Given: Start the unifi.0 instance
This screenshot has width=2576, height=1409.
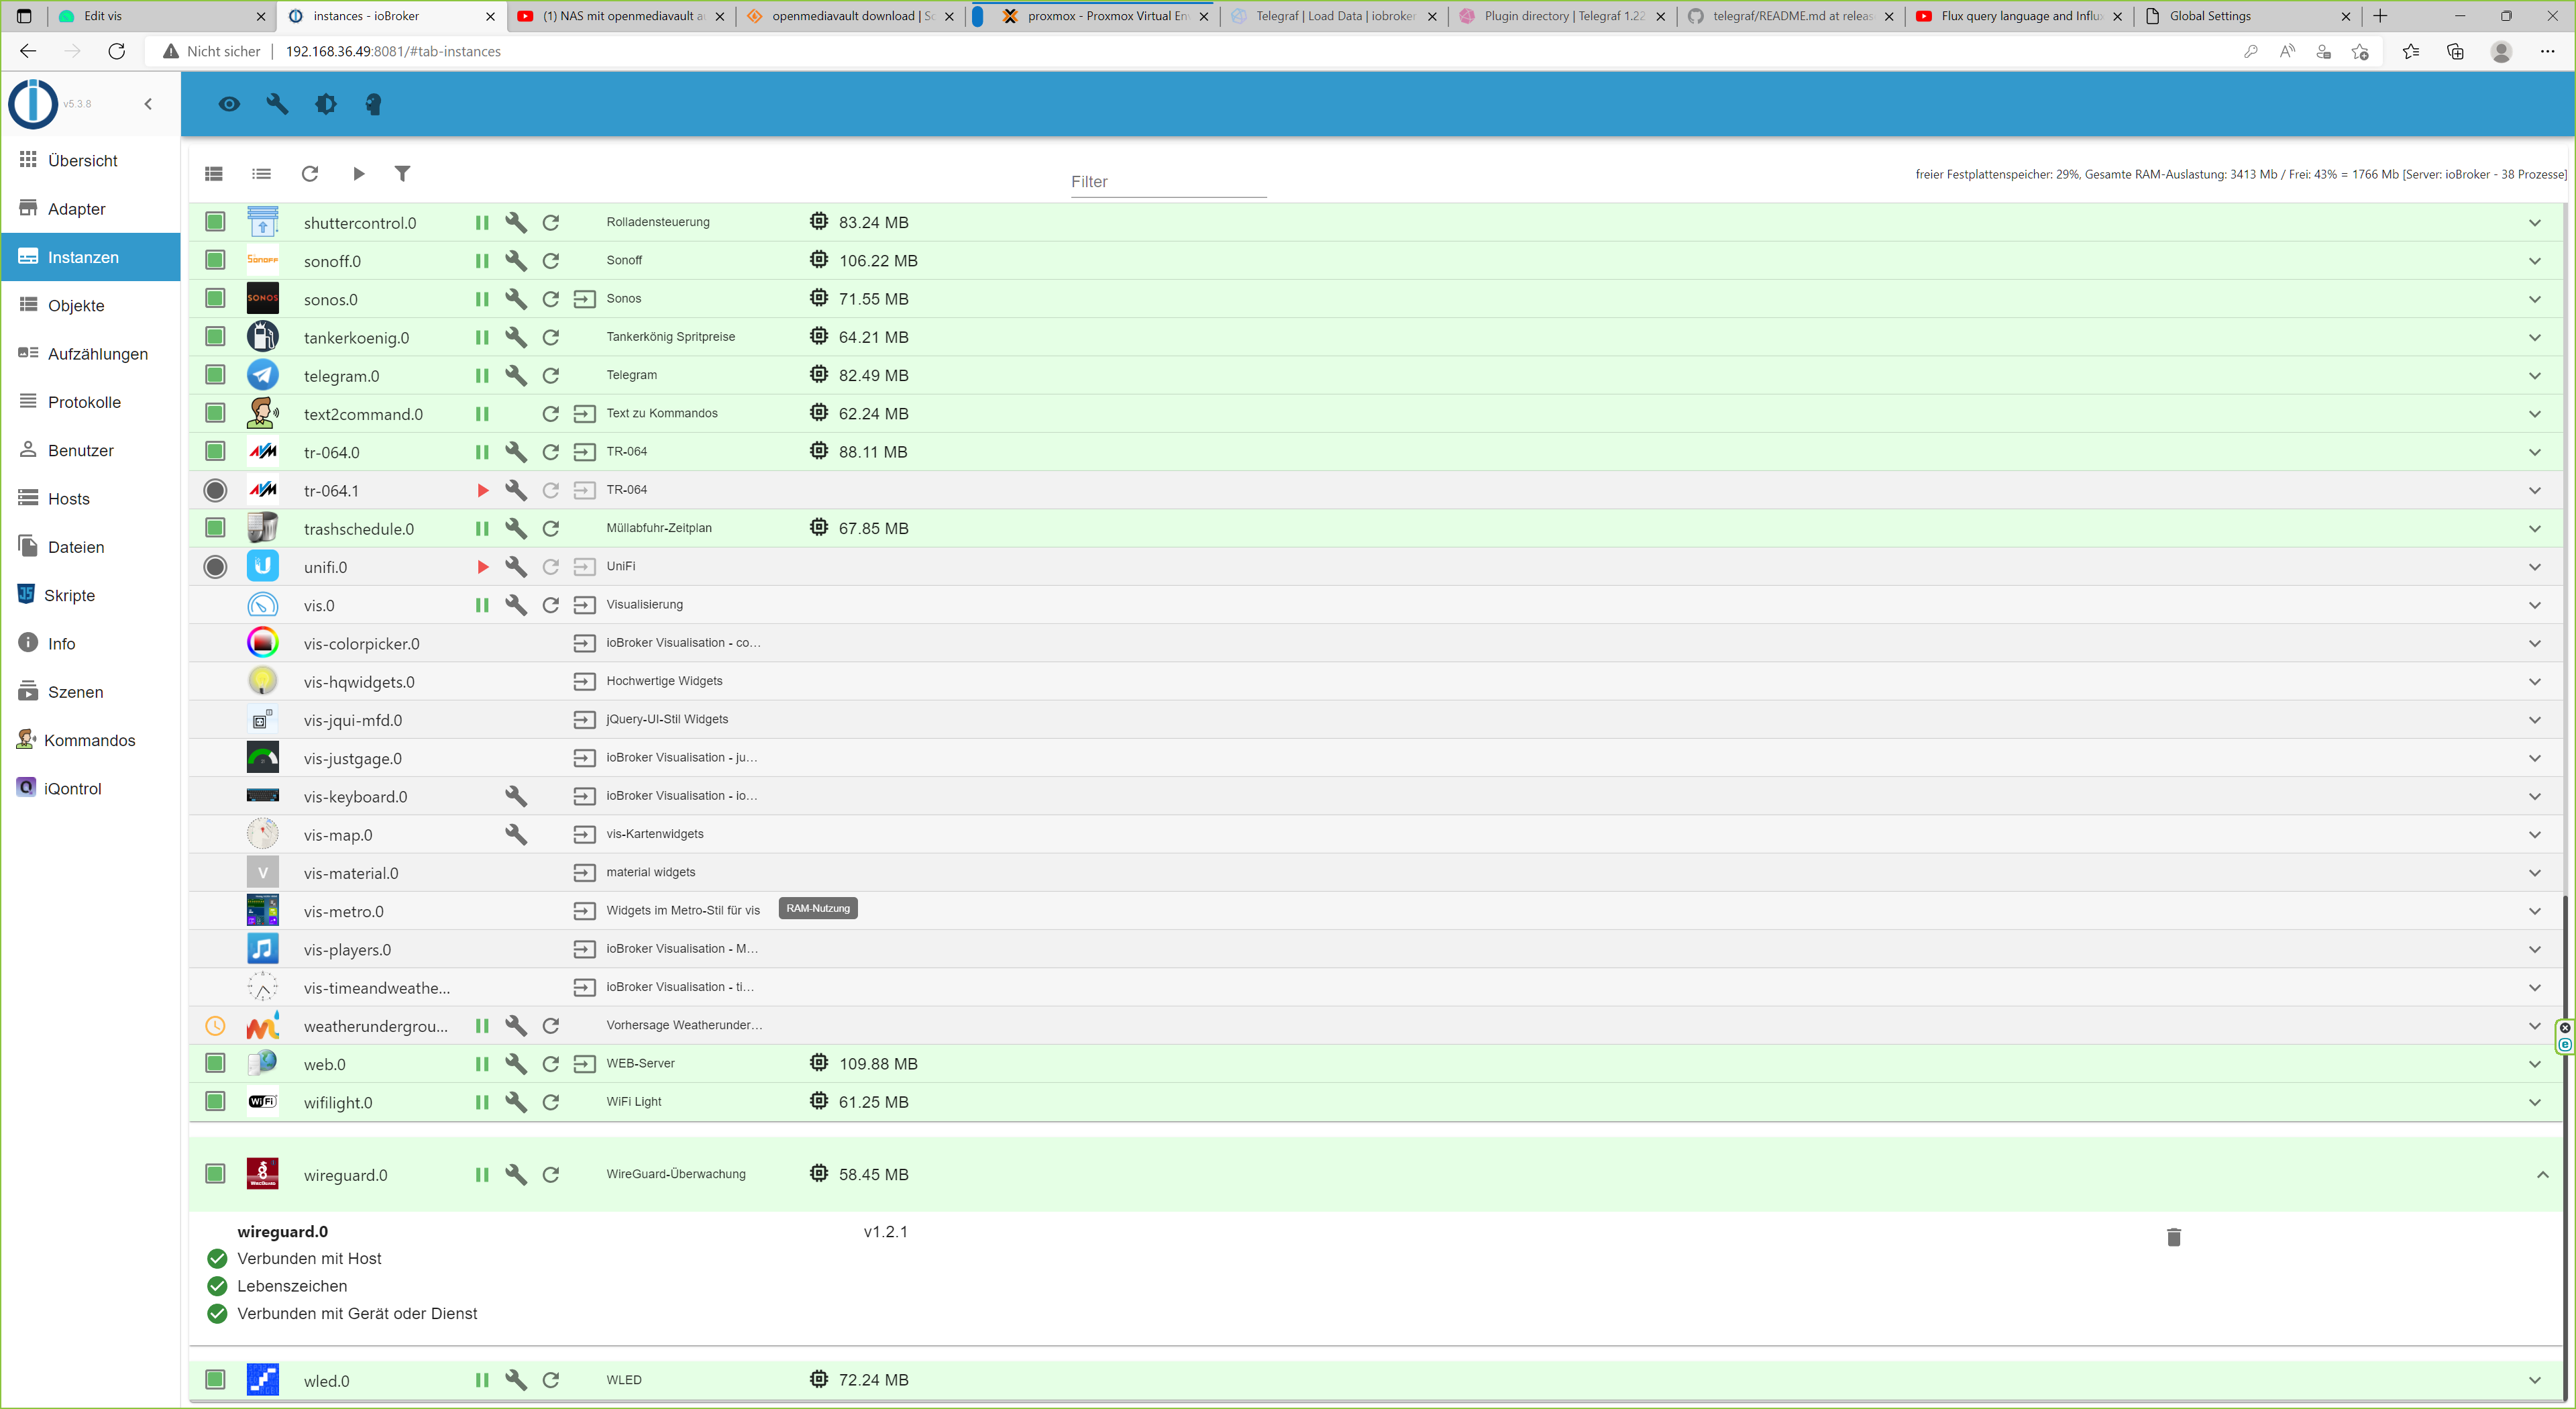Looking at the screenshot, I should pyautogui.click(x=482, y=567).
